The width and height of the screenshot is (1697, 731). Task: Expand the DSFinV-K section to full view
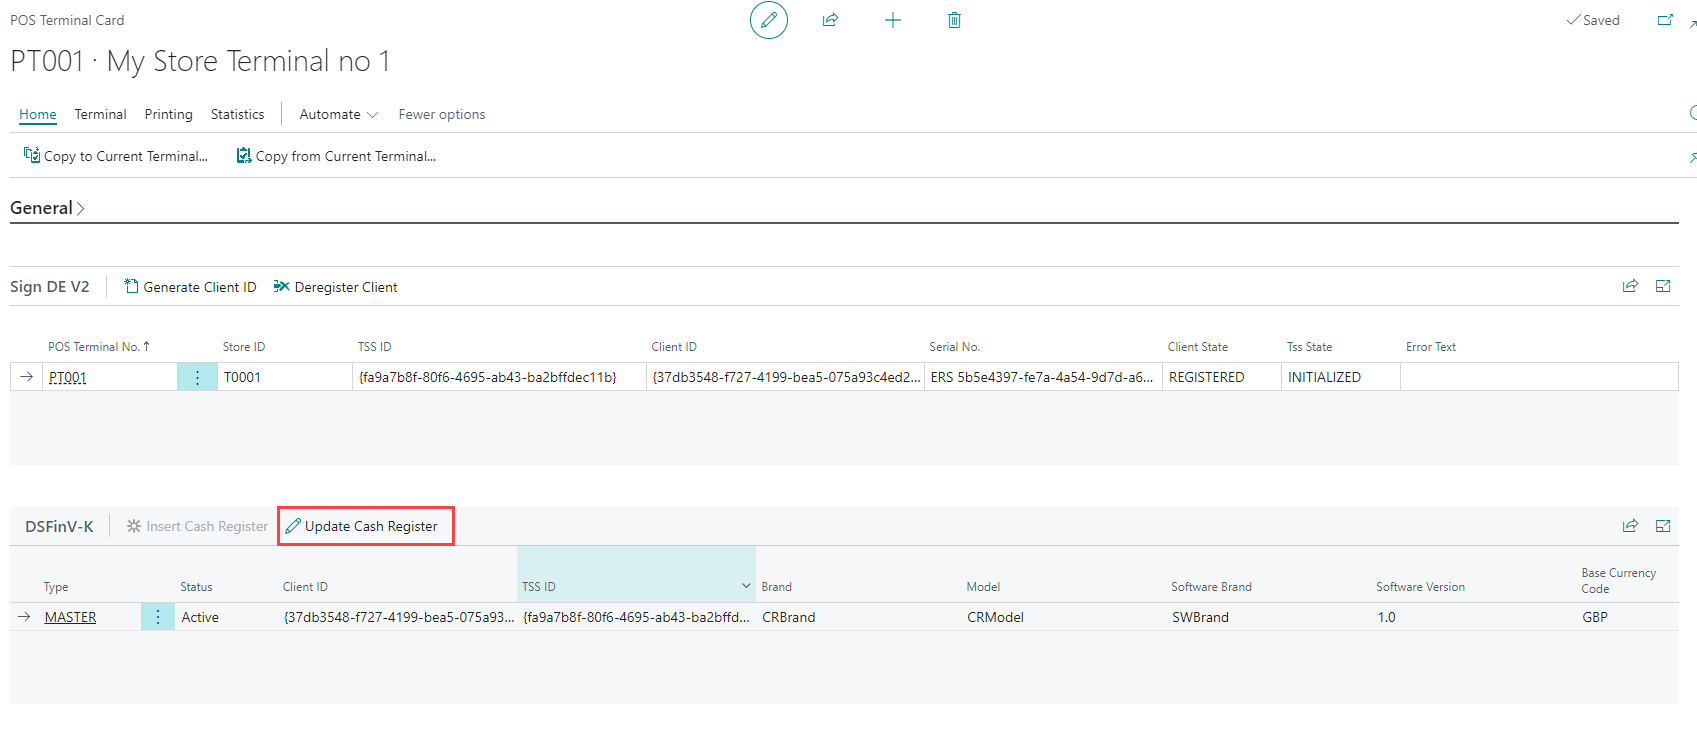point(1663,526)
